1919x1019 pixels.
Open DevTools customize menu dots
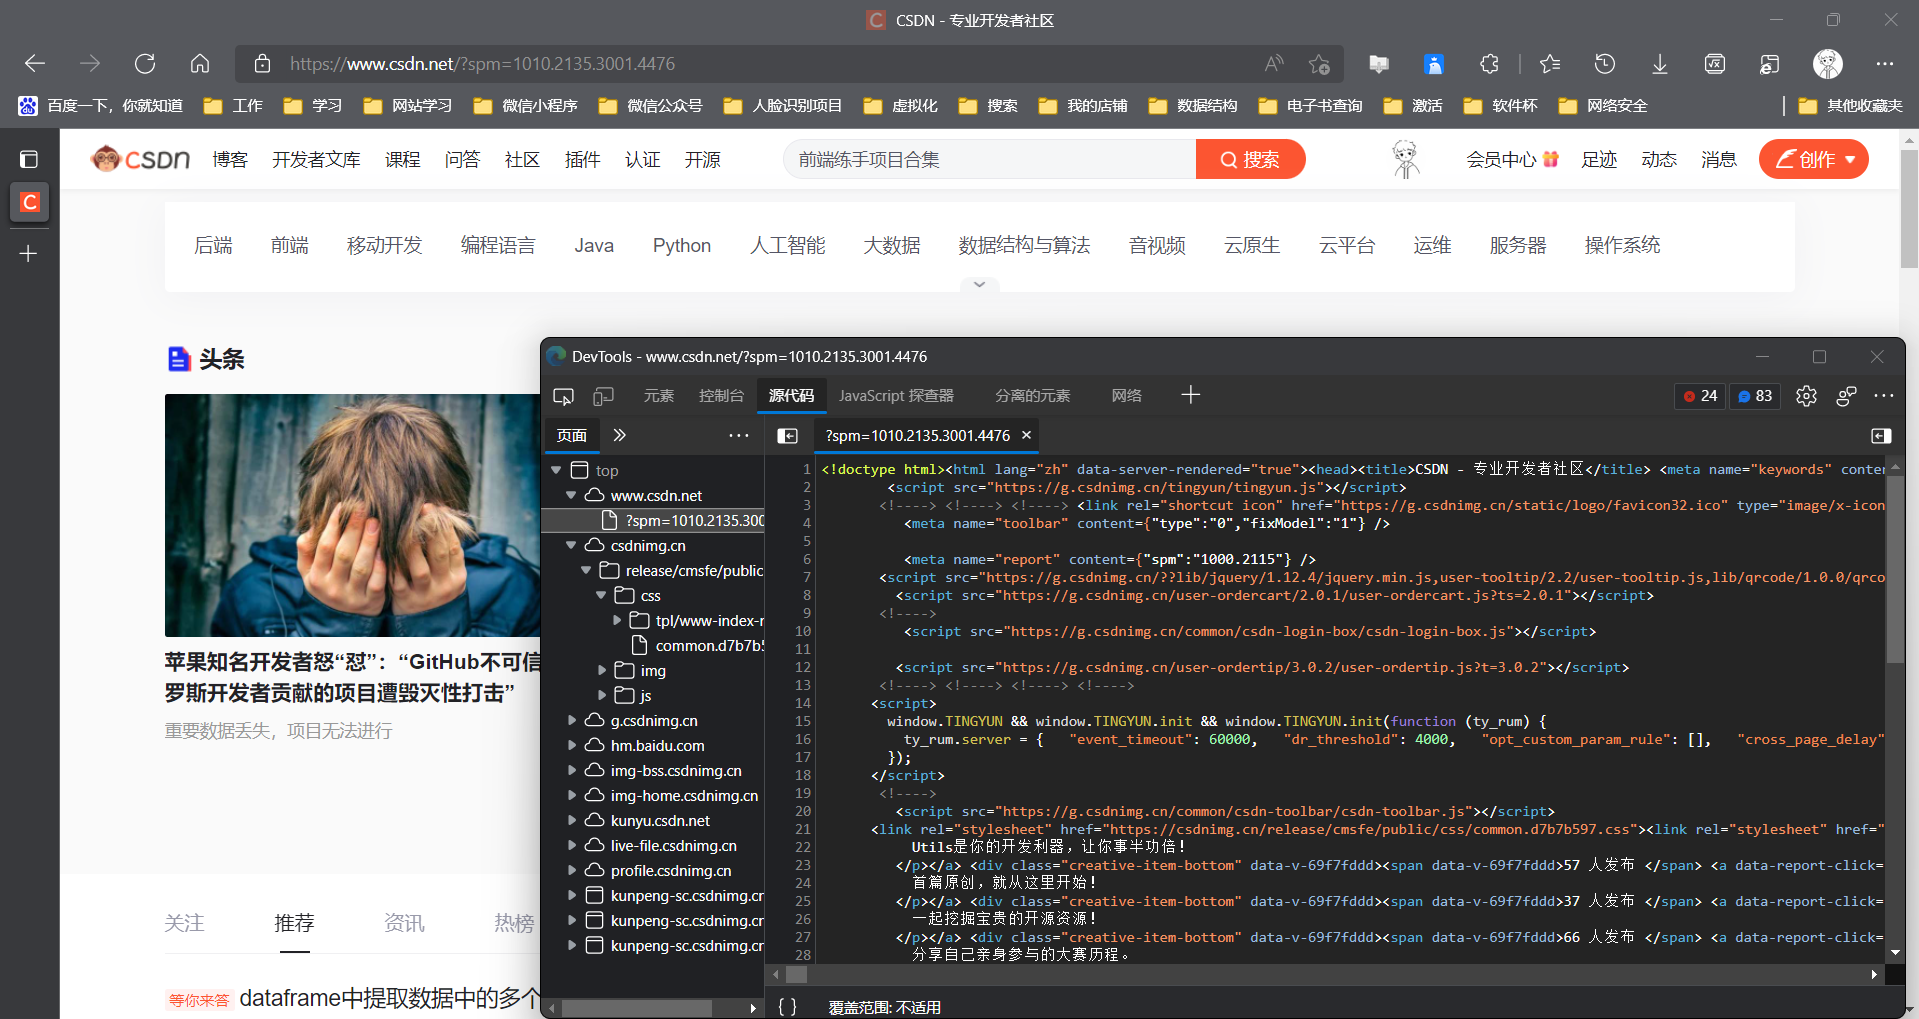[1884, 396]
